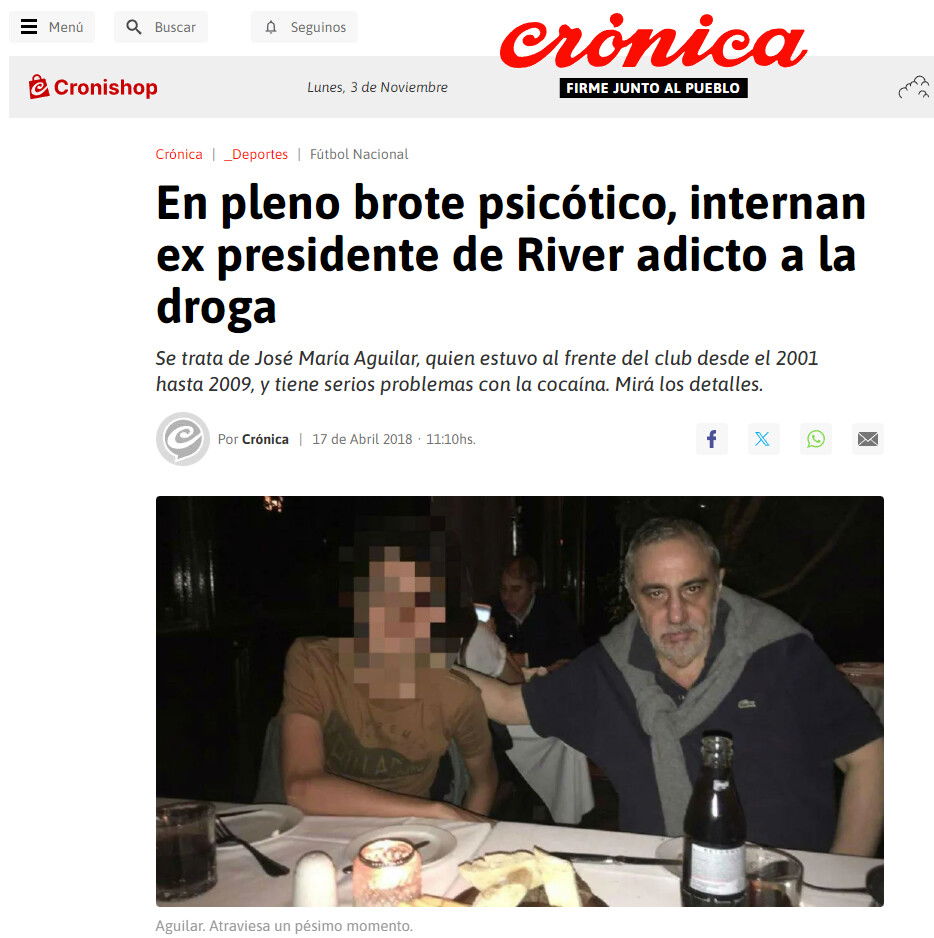This screenshot has width=934, height=938.
Task: Open the Fútbol Nacional breadcrumb
Action: pyautogui.click(x=359, y=154)
